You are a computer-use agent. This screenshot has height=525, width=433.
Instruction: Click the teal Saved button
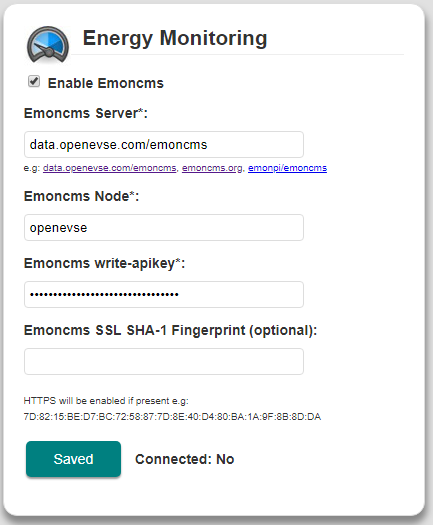(73, 459)
